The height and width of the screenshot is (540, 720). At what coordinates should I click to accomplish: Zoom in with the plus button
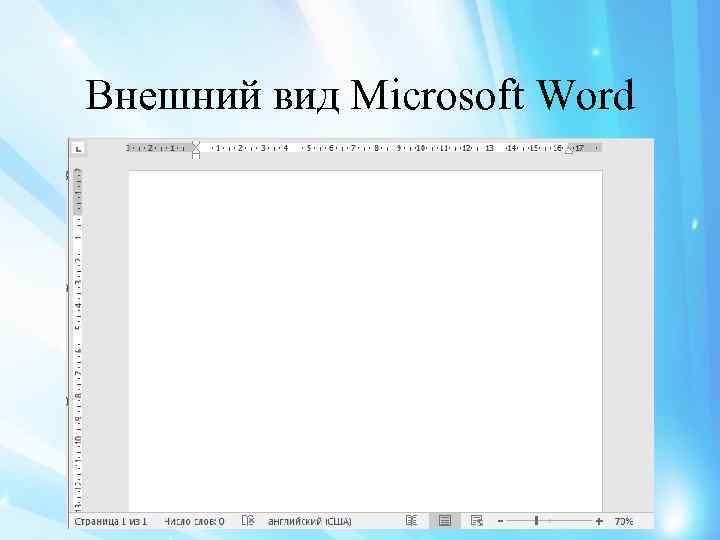coord(599,521)
